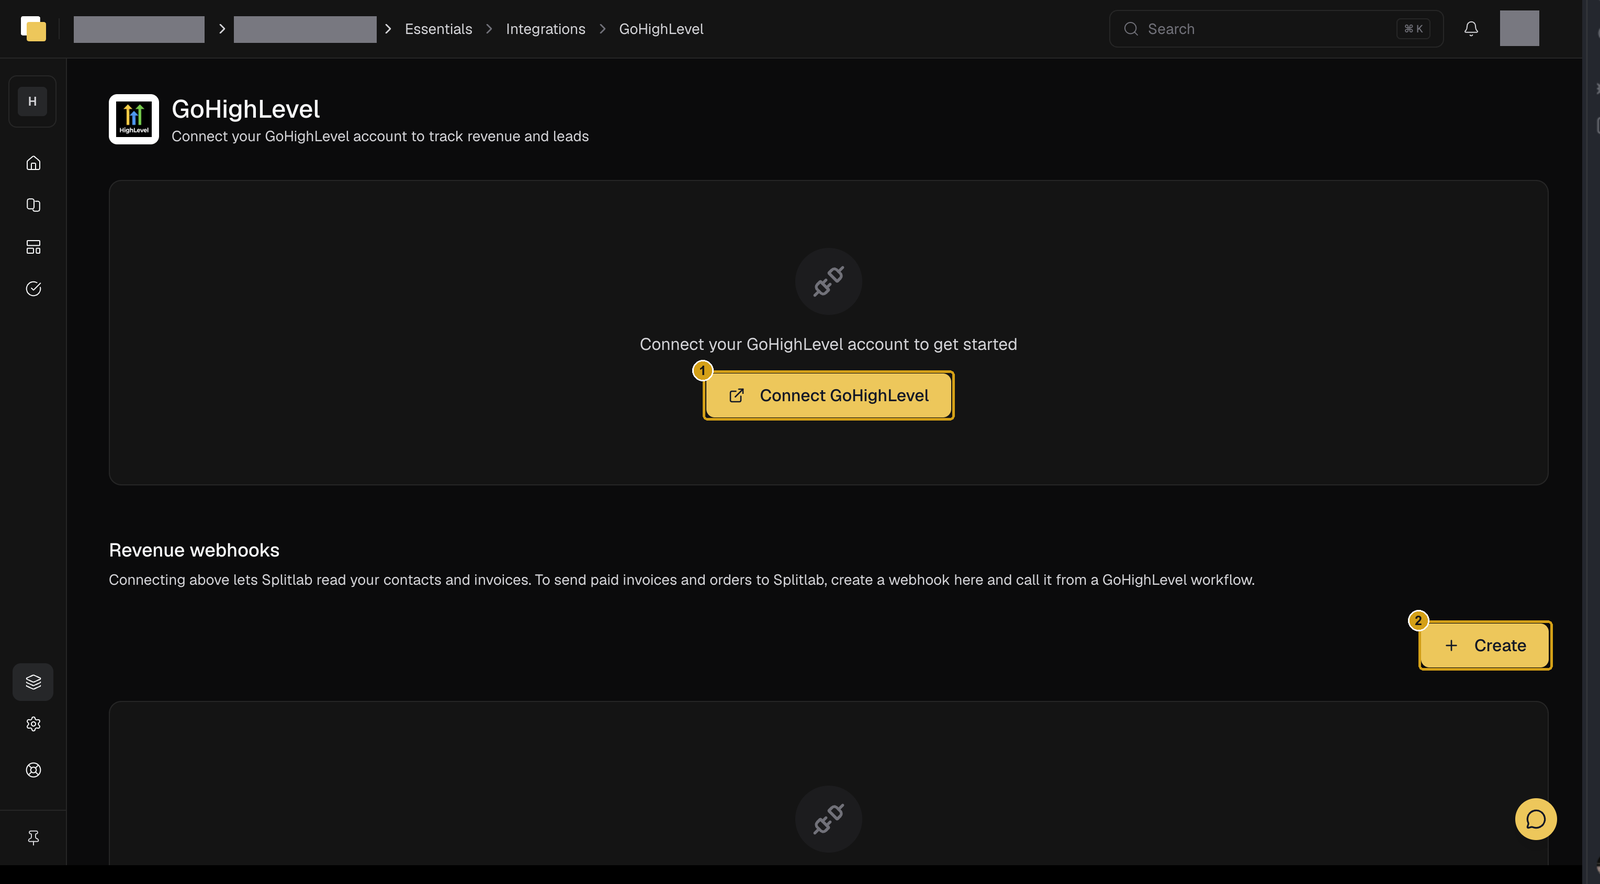The height and width of the screenshot is (884, 1600).
Task: Open the lifebuoy support icon in the sidebar
Action: coord(33,770)
